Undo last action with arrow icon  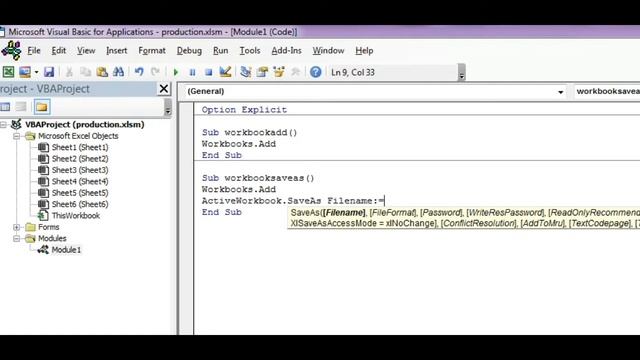(x=139, y=72)
